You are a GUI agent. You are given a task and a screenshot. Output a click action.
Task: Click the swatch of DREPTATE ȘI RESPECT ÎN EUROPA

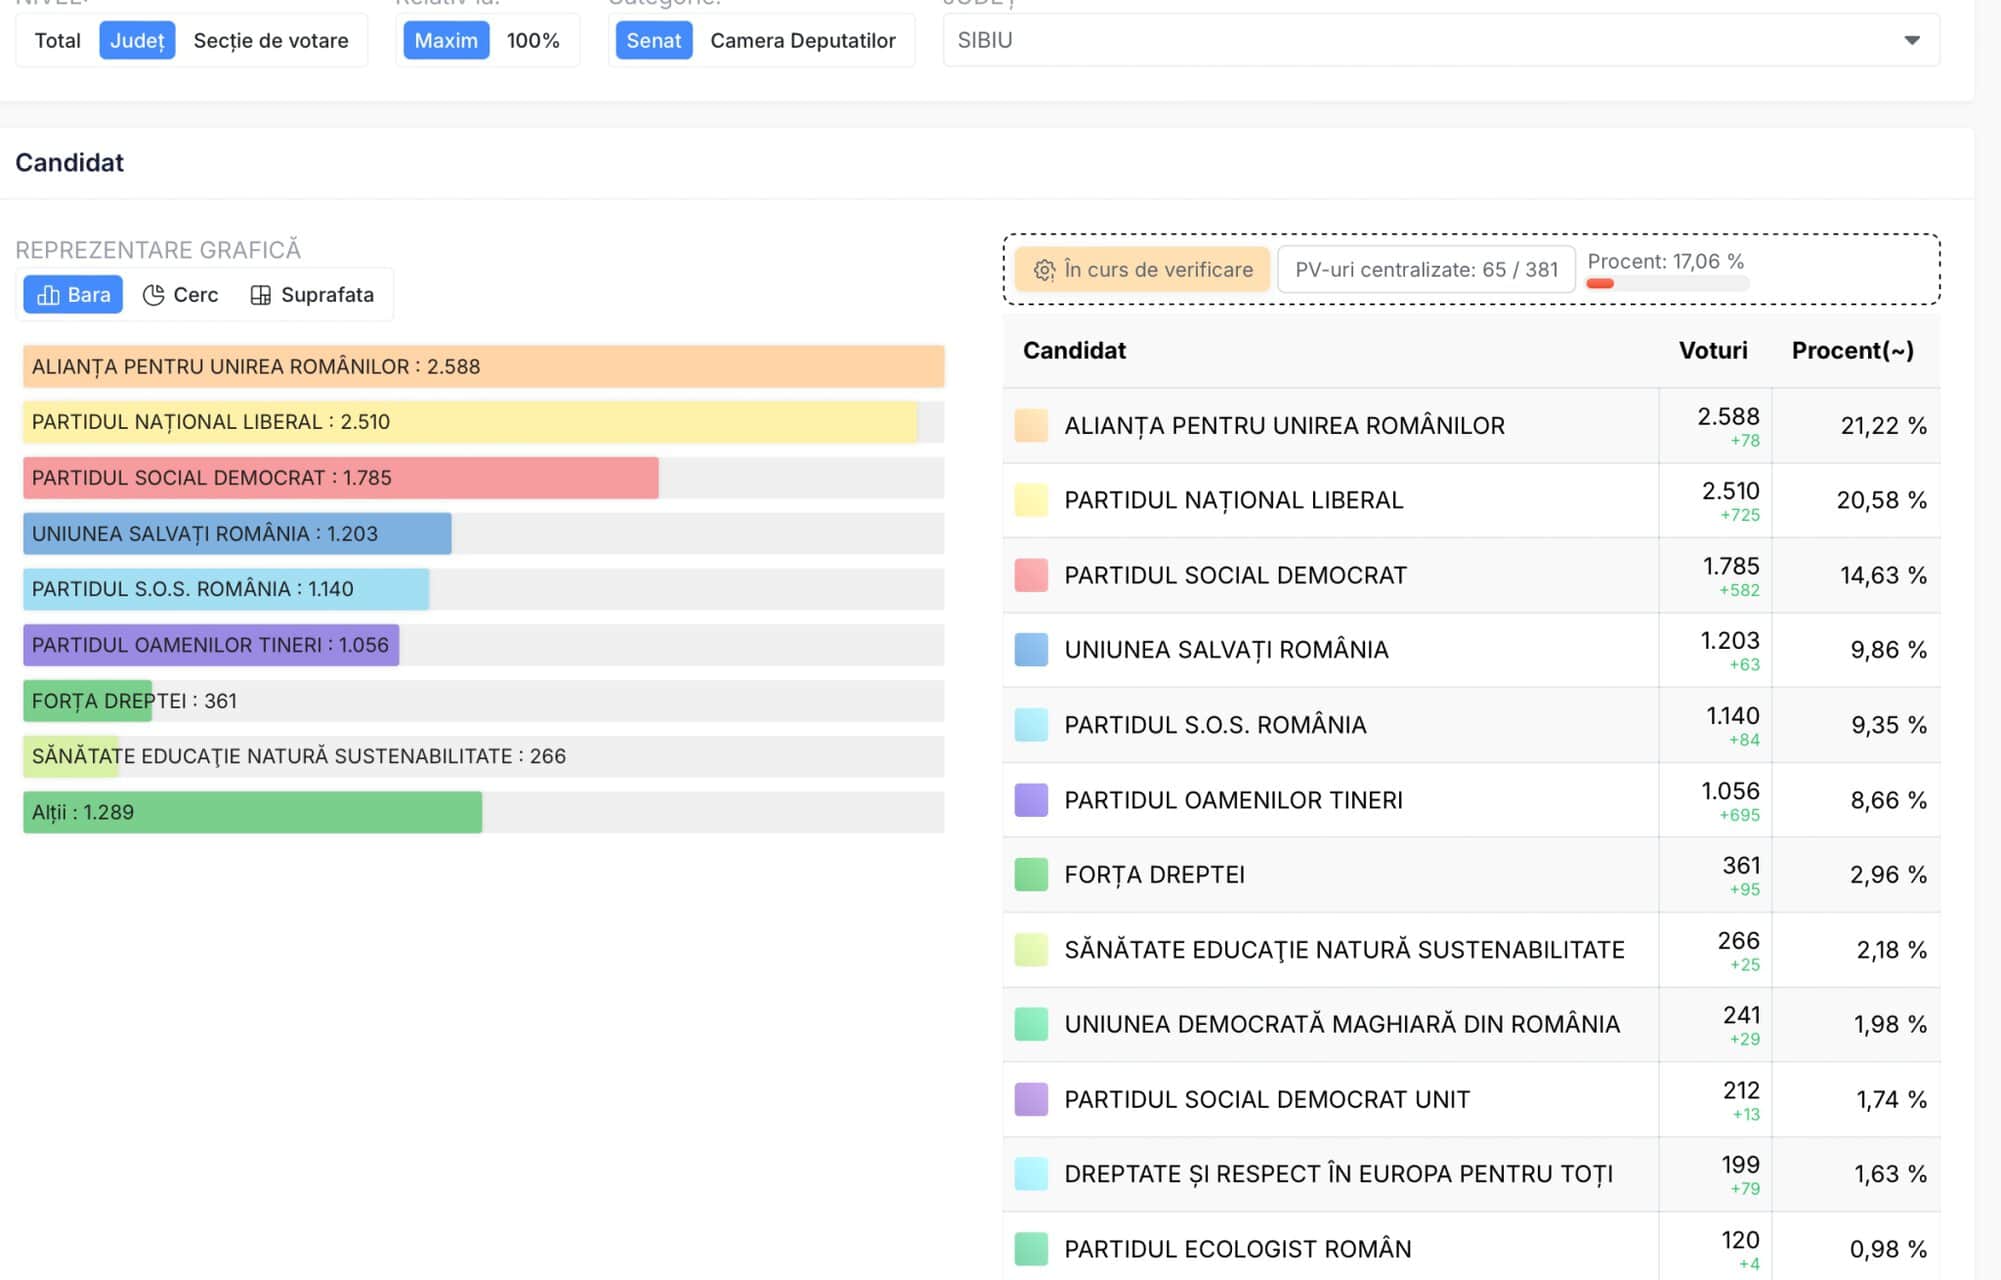(1031, 1174)
